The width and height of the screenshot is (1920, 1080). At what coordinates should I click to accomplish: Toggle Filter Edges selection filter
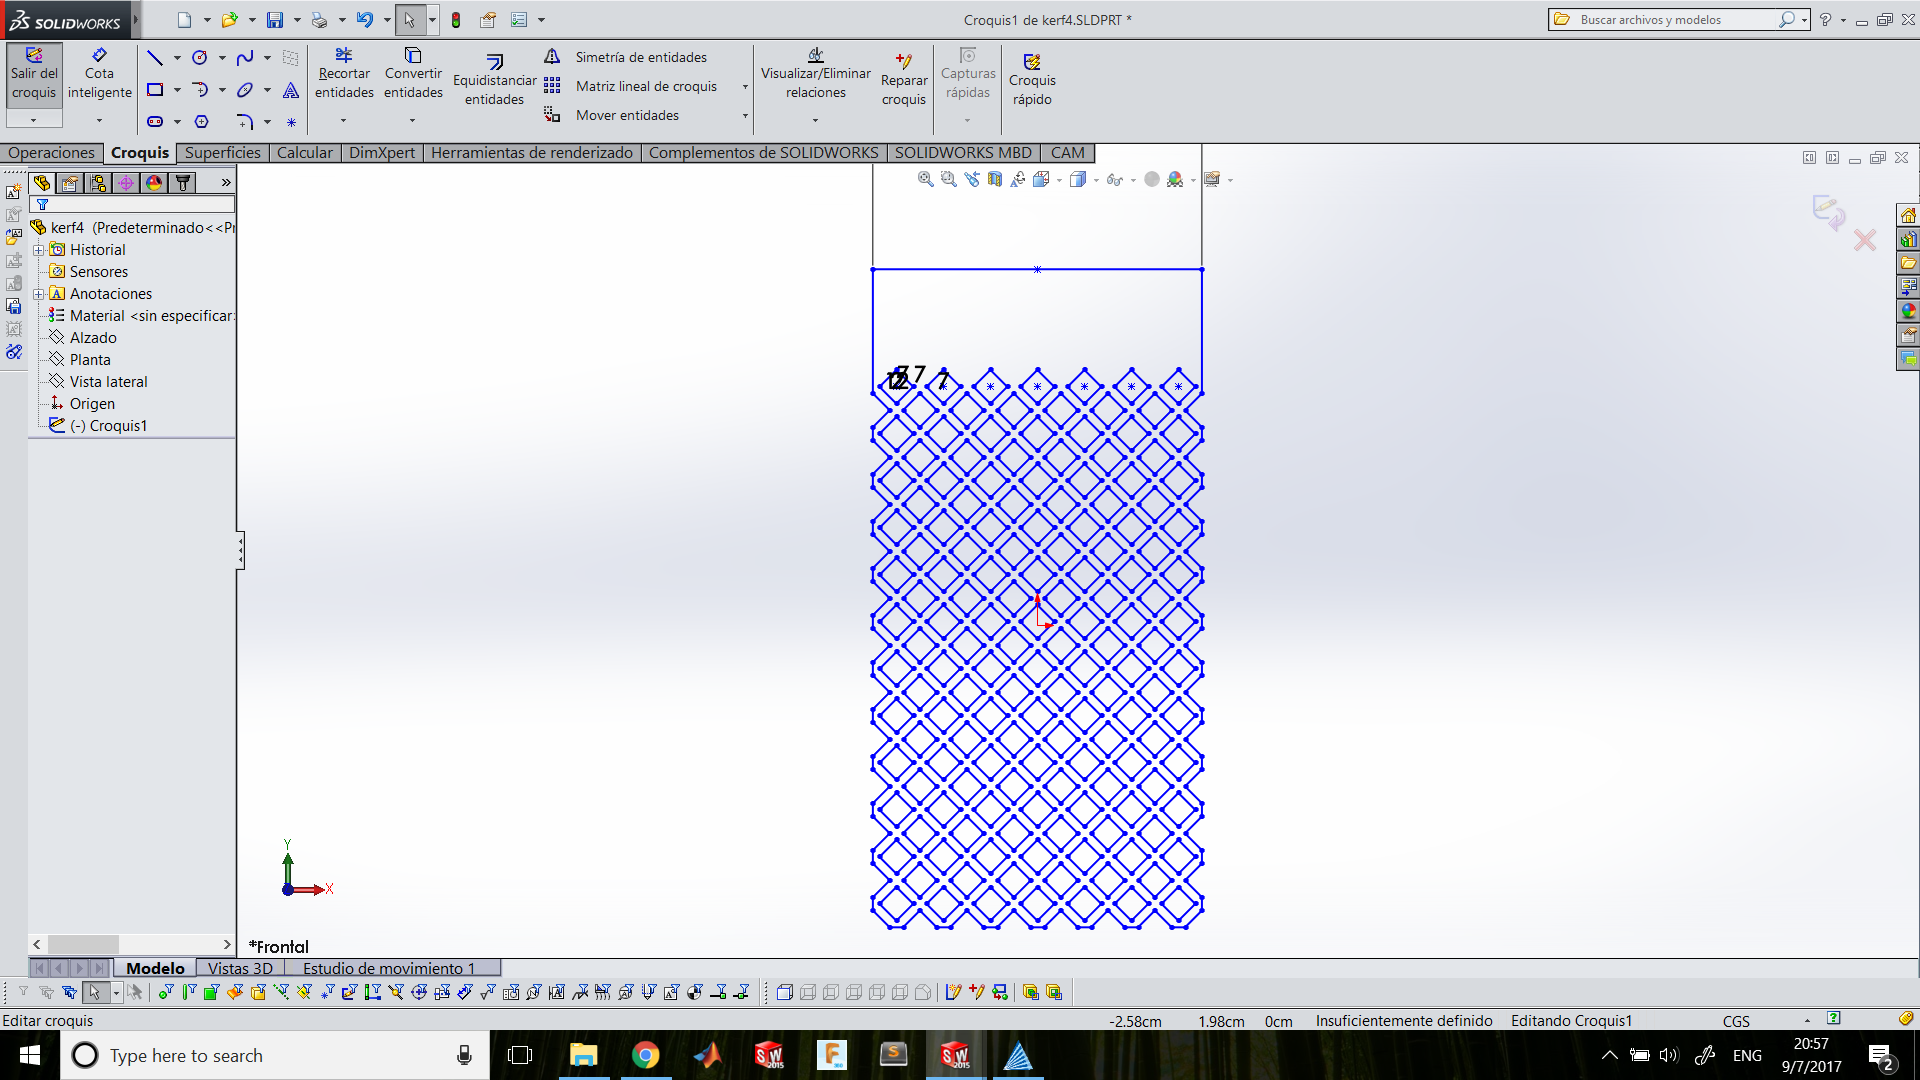pyautogui.click(x=189, y=992)
